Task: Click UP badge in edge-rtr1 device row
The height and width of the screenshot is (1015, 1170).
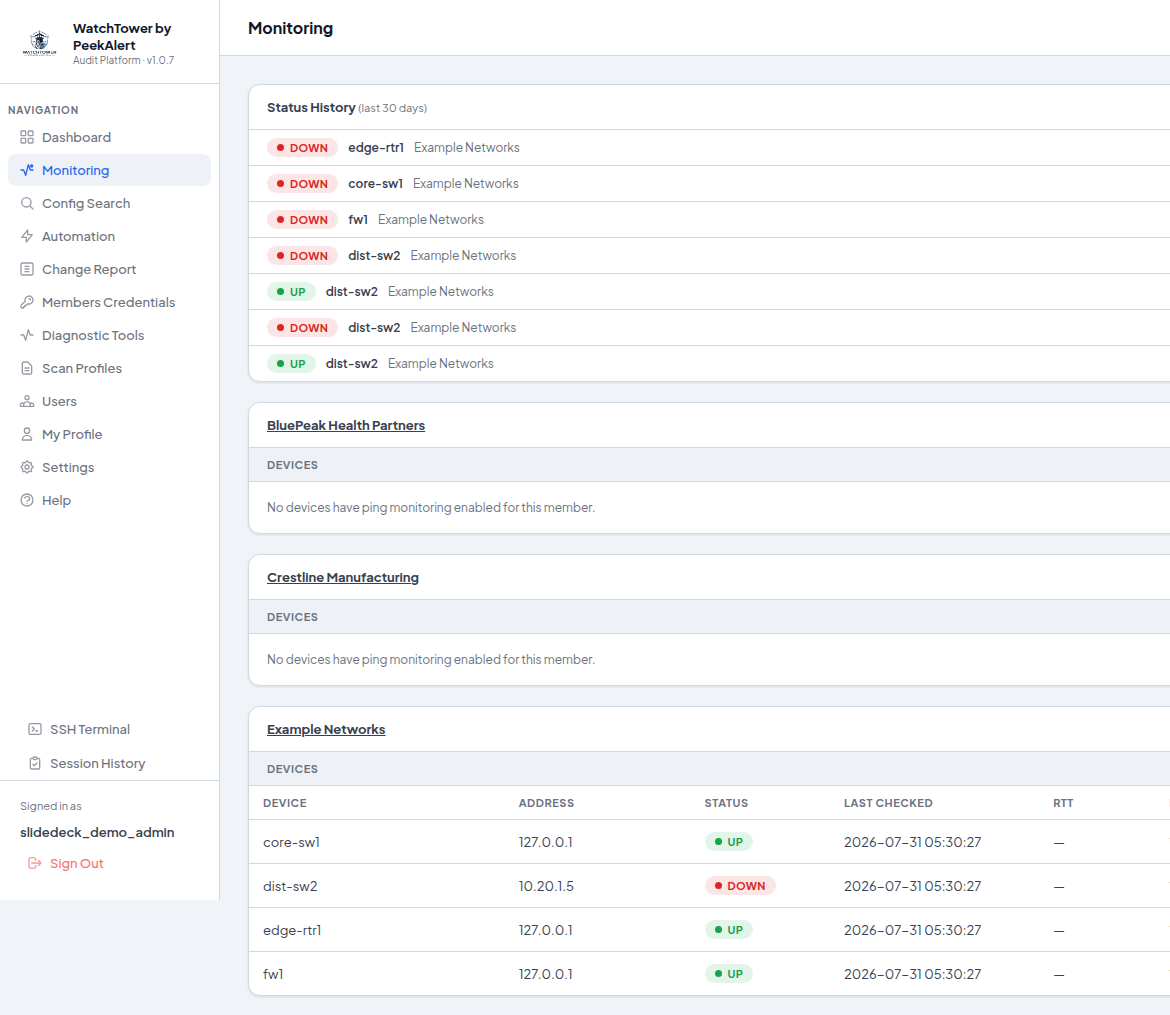Action: pos(728,930)
